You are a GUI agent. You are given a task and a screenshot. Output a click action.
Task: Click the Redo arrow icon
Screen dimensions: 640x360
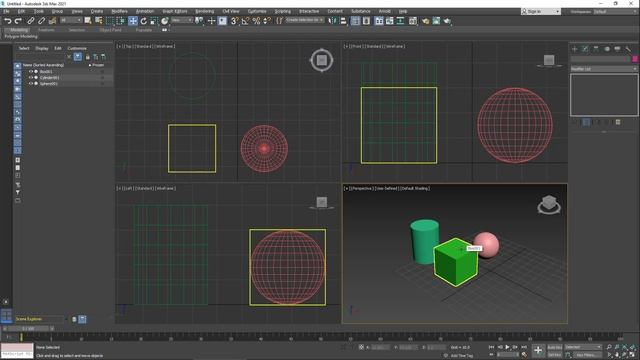click(x=18, y=21)
